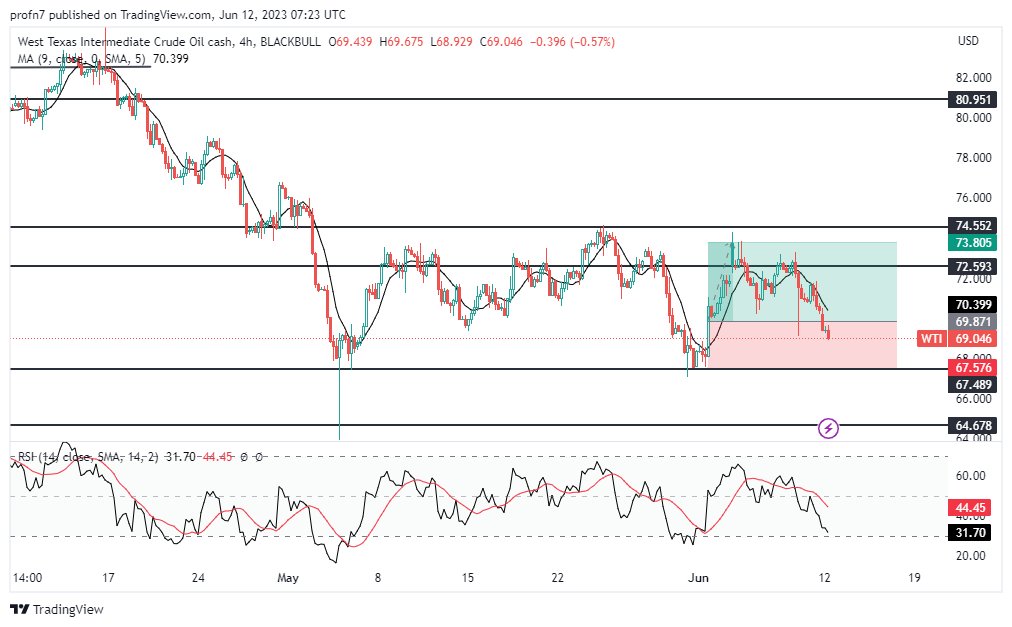Viewport: 1012px width, 627px height.
Task: Select the 67.489 price level label
Action: (x=973, y=384)
